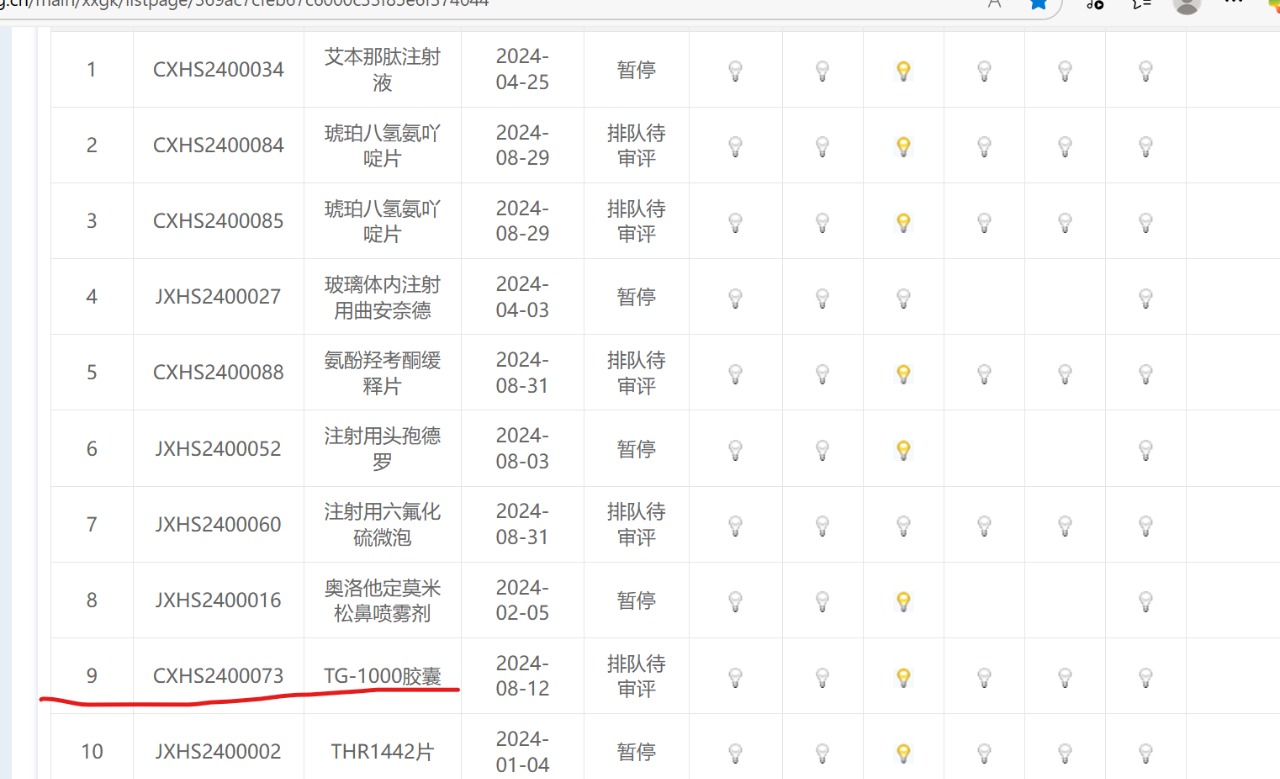Screen dimensions: 1280x779
Task: Click the date 2024-04-03
Action: click(522, 297)
